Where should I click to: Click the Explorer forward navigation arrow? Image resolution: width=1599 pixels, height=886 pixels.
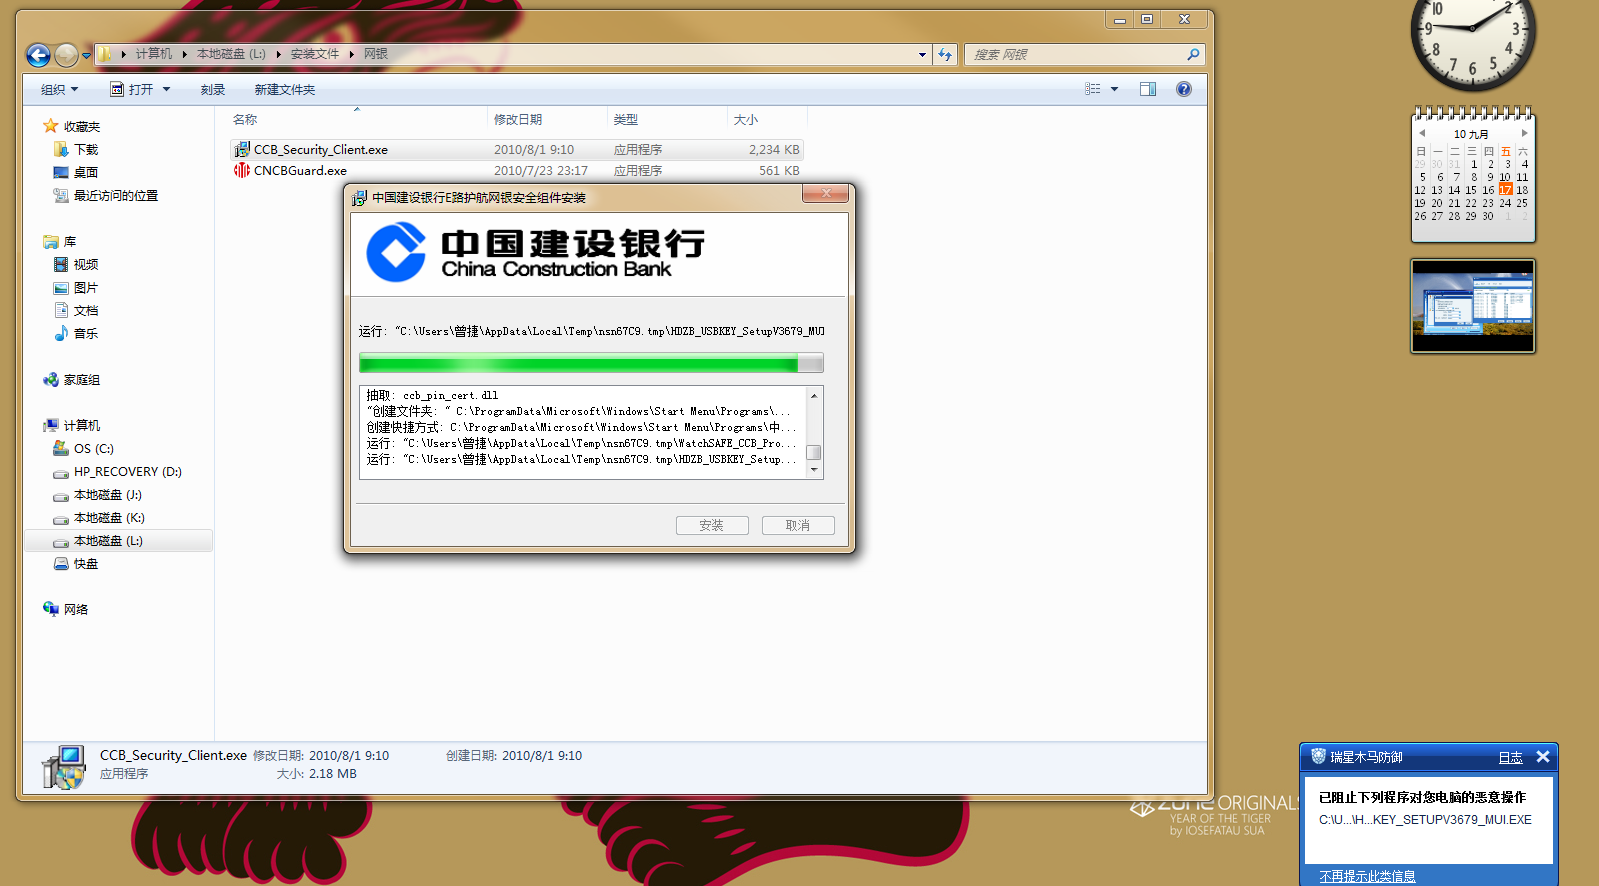click(x=66, y=55)
